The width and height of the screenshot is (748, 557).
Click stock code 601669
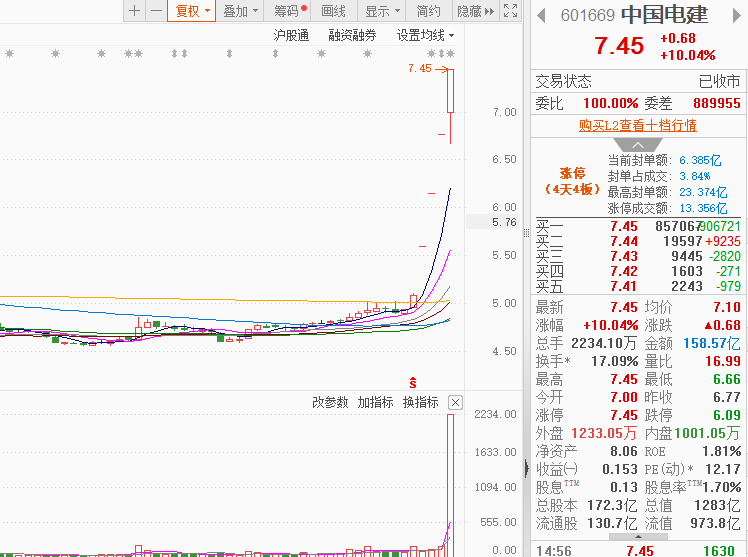coord(587,16)
